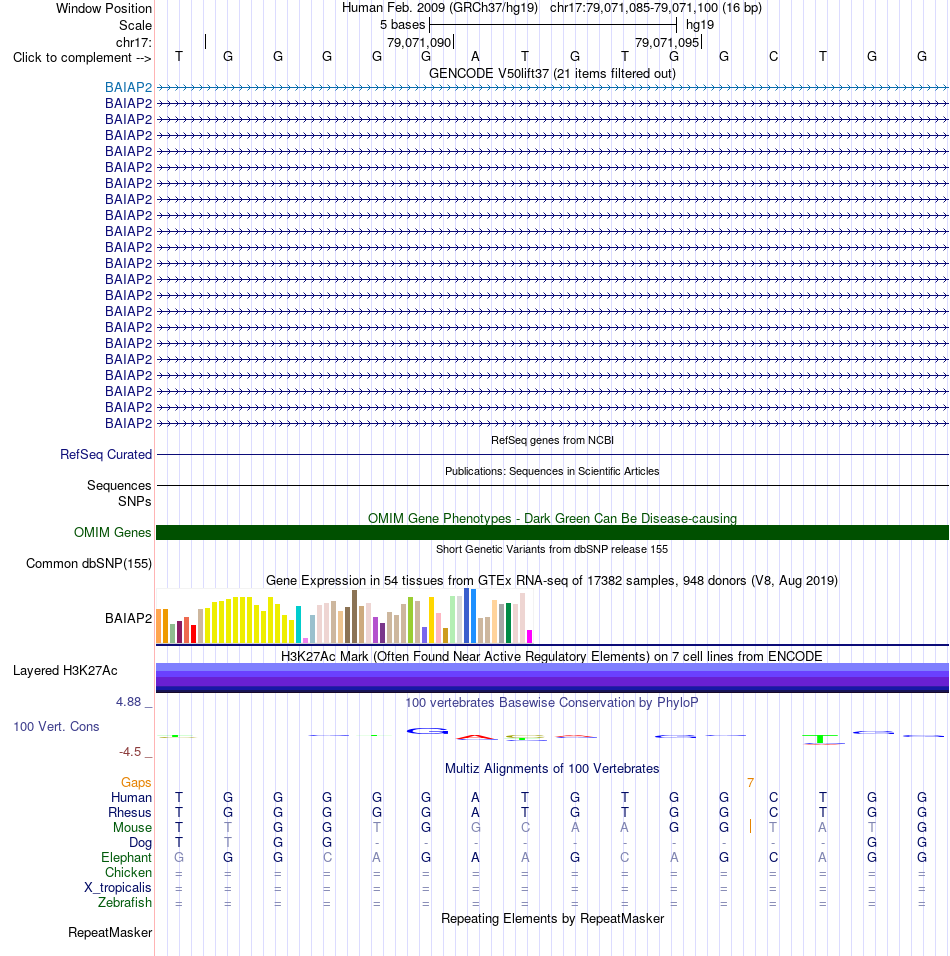The image size is (950, 956).
Task: Click the 'RefSeq genes from NCBI' title
Action: [x=552, y=440]
